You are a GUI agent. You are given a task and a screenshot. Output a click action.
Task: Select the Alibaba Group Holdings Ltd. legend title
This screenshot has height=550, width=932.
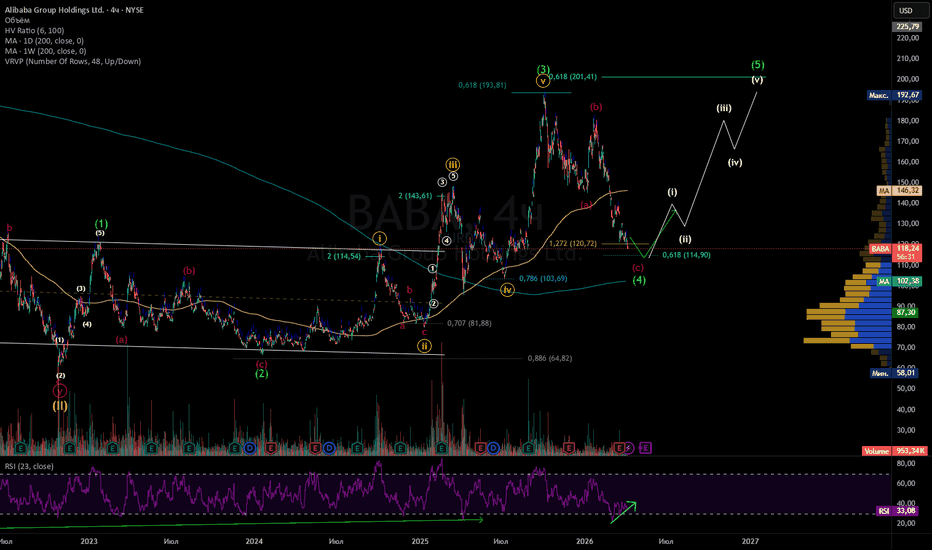coord(74,10)
